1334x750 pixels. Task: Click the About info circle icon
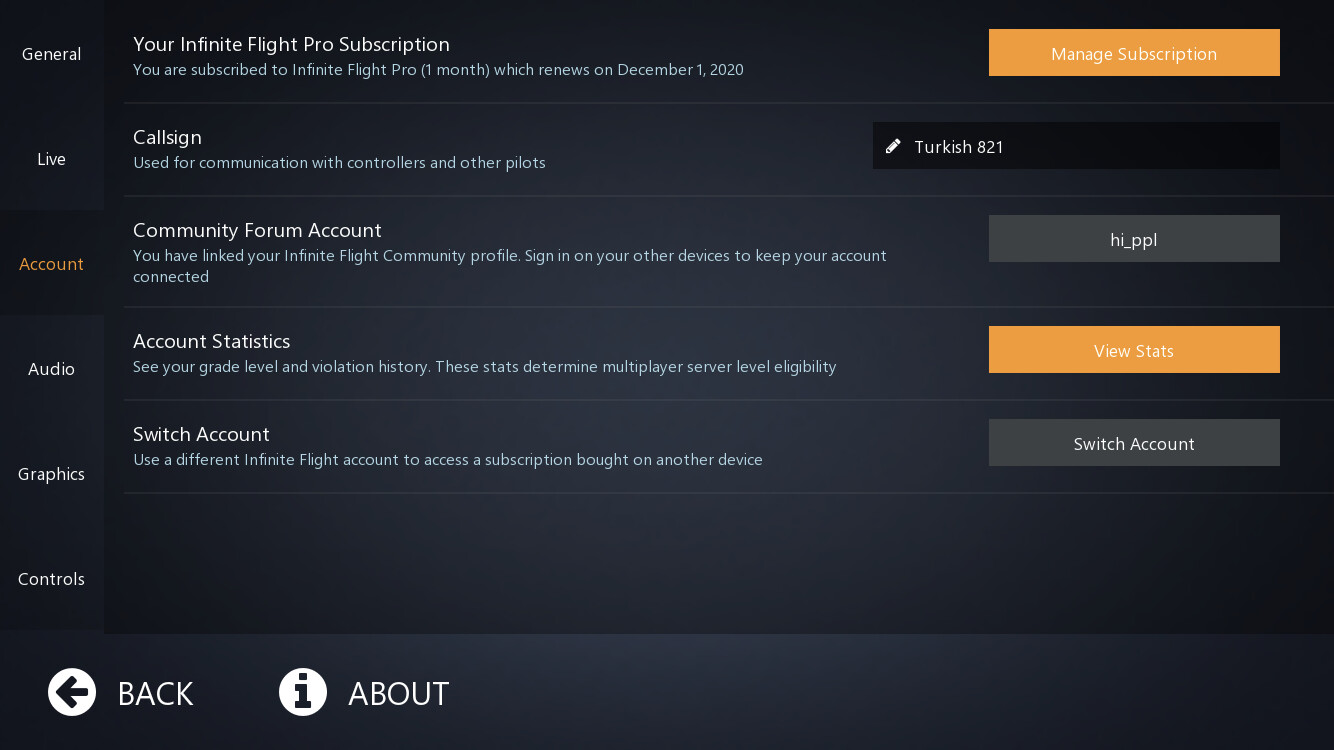coord(303,692)
